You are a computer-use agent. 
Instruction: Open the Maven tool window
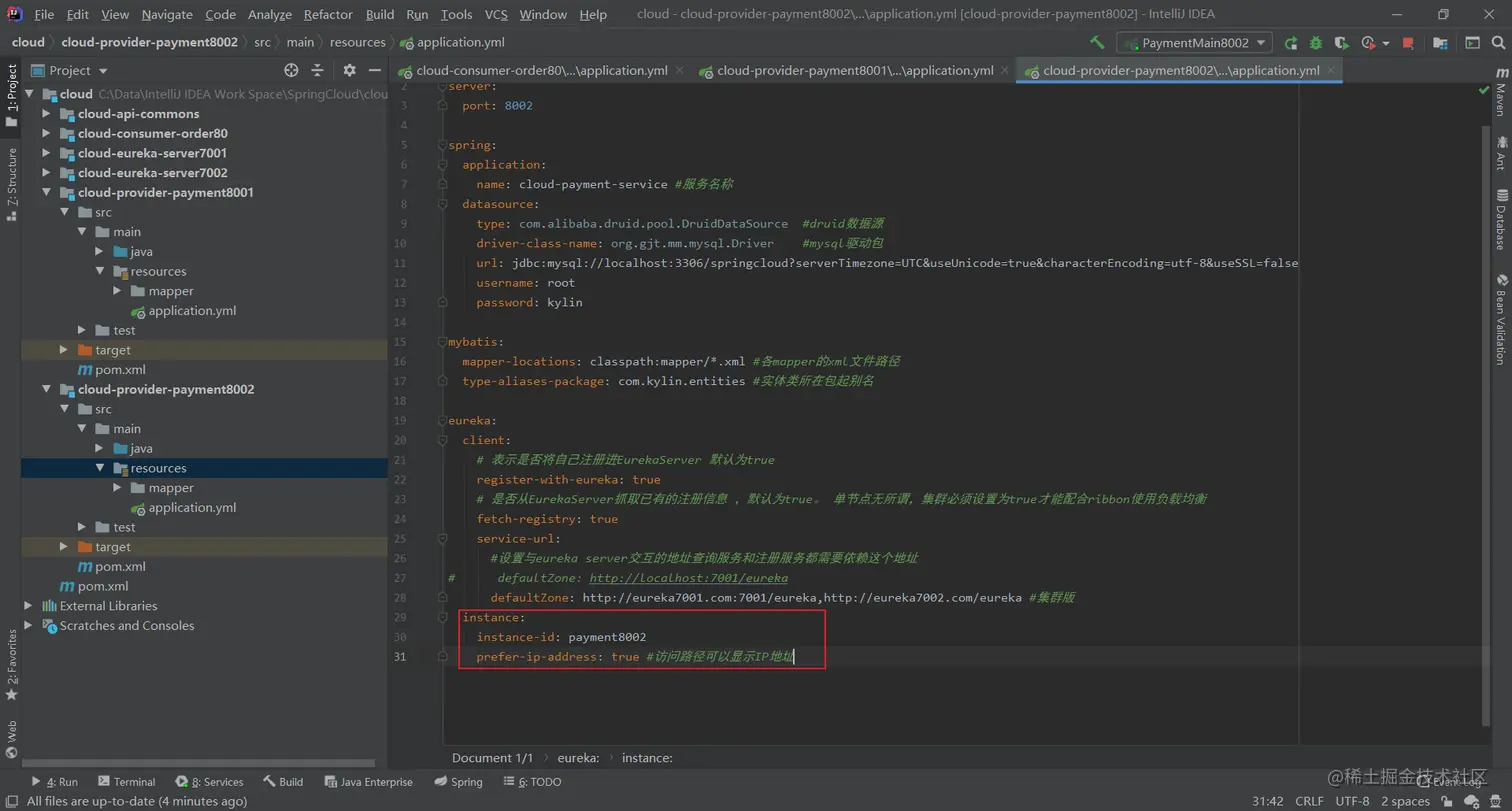pyautogui.click(x=1500, y=93)
